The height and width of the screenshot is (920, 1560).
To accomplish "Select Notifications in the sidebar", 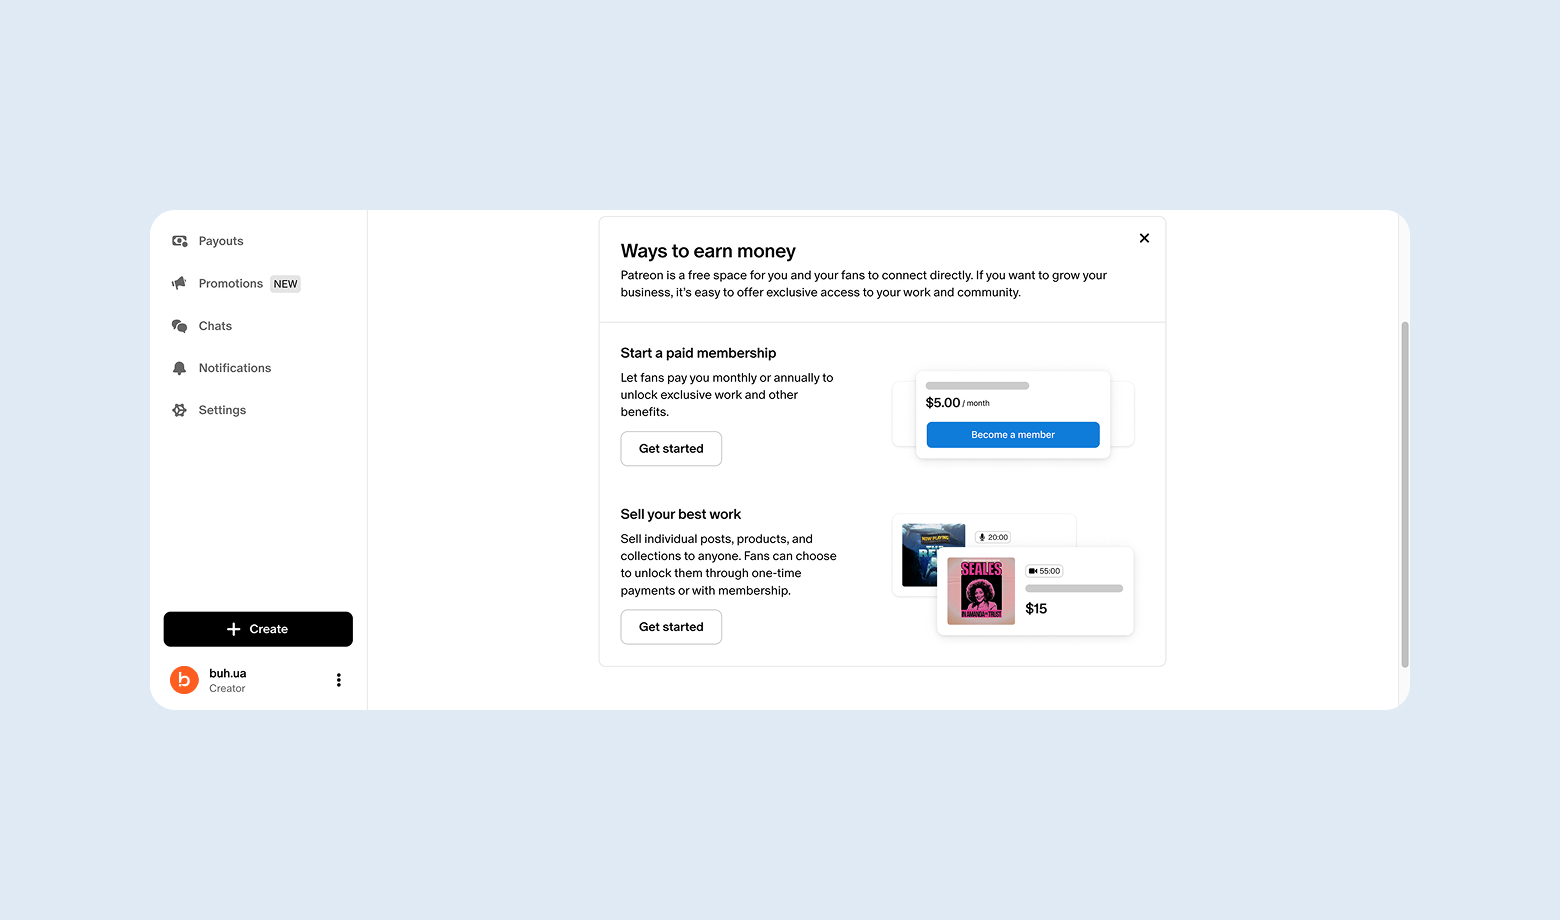I will click(235, 368).
